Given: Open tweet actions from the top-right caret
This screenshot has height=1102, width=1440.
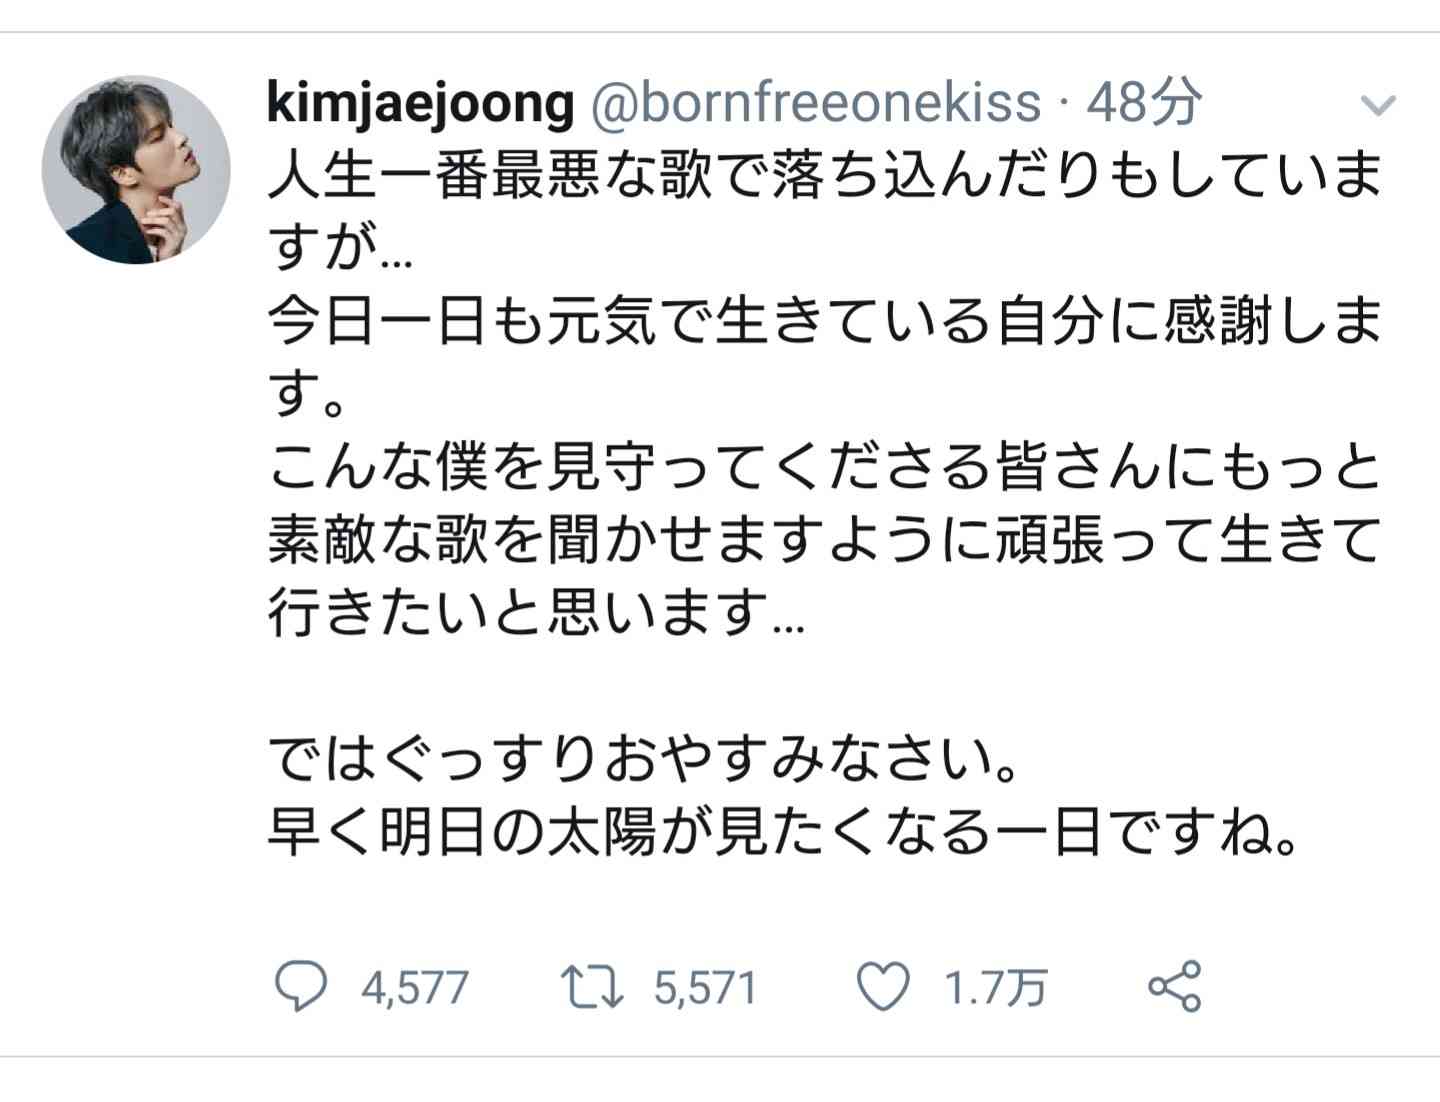Looking at the screenshot, I should click(1380, 103).
